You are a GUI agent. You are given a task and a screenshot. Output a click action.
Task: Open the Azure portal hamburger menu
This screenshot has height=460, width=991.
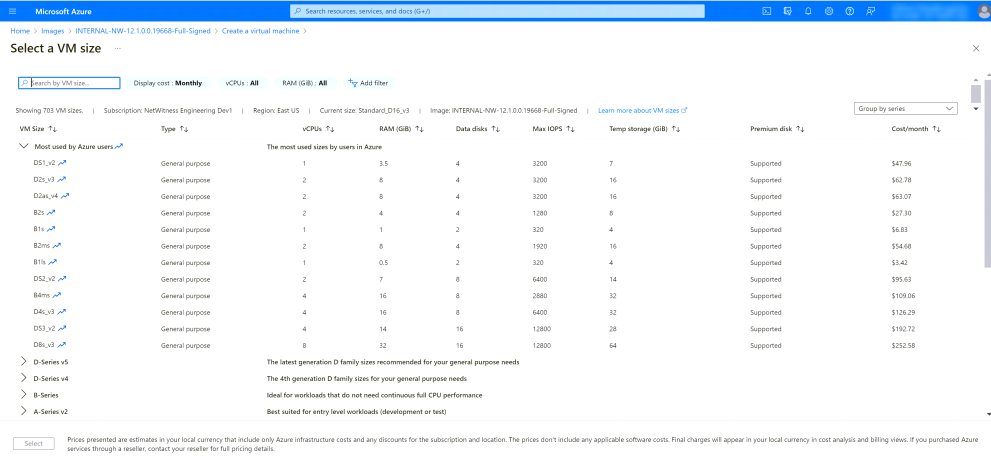pyautogui.click(x=14, y=11)
